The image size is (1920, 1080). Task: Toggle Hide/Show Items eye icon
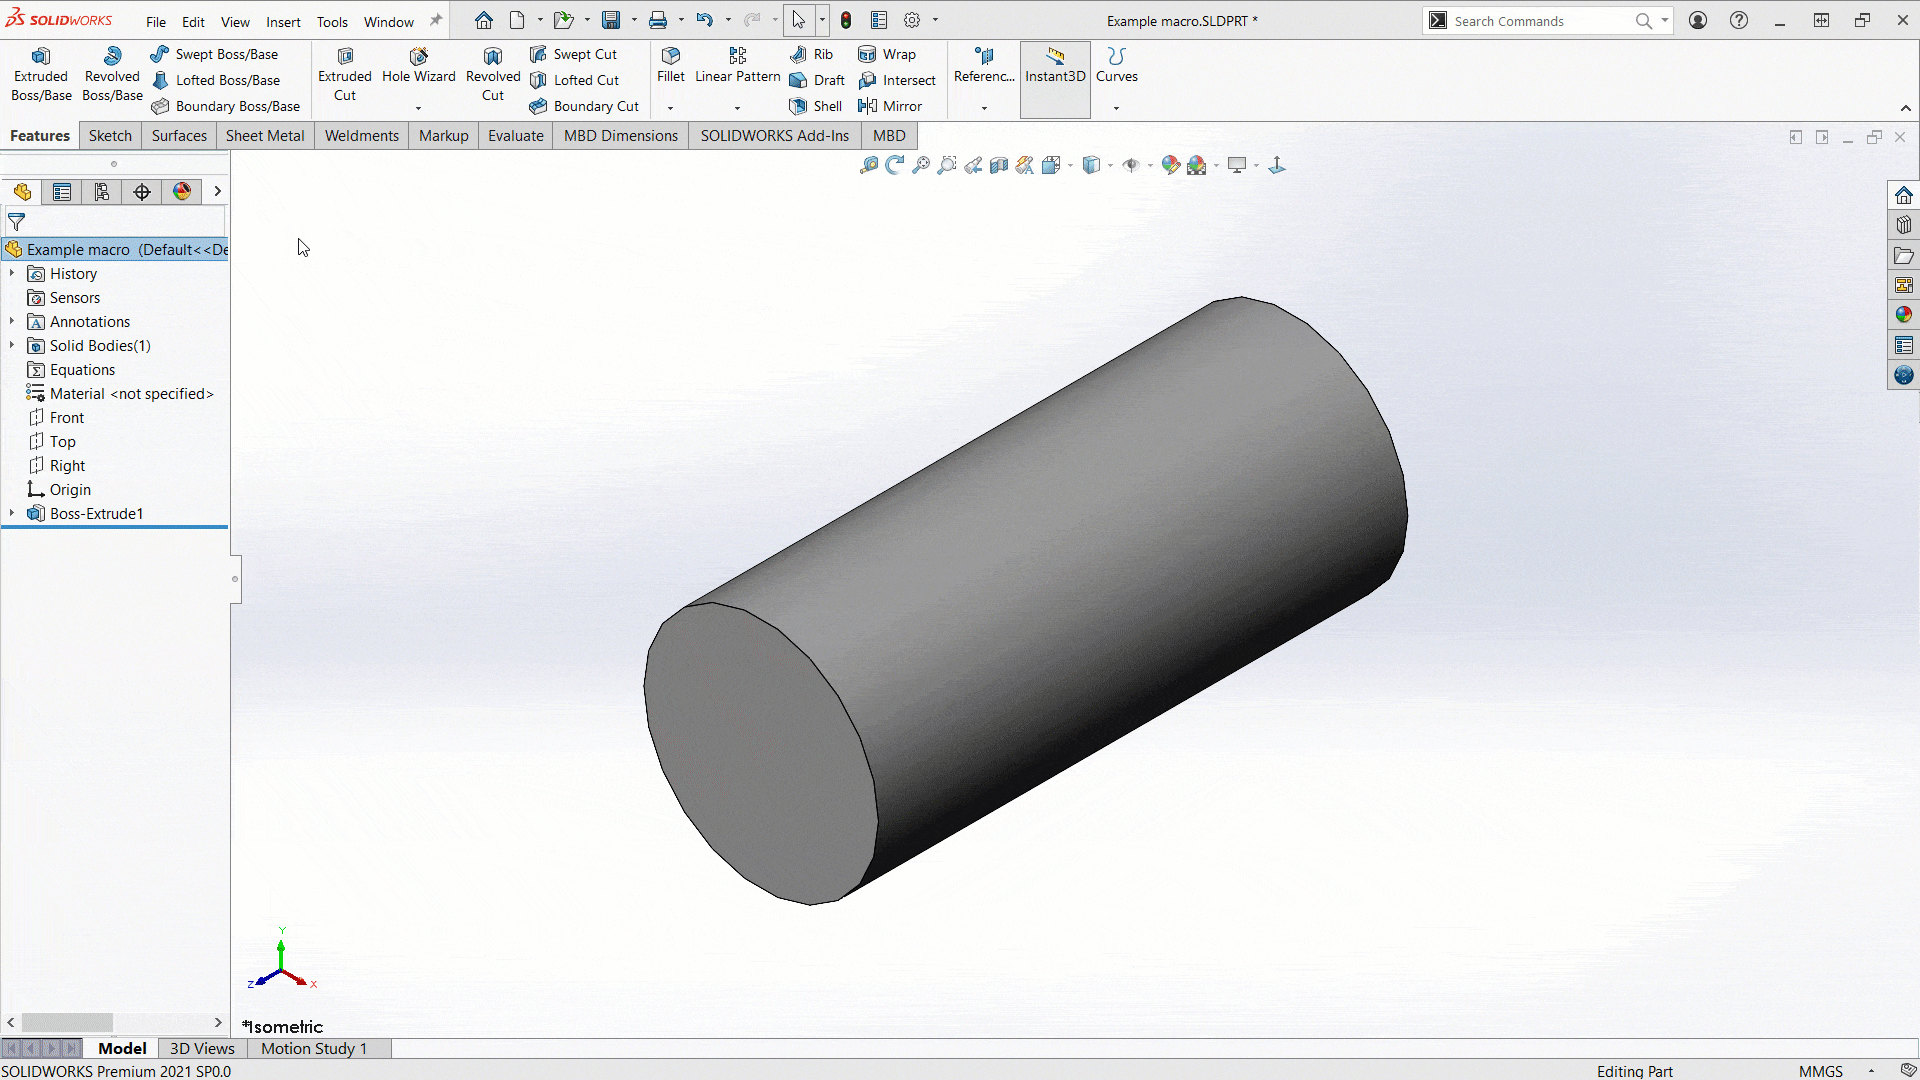pyautogui.click(x=1130, y=165)
